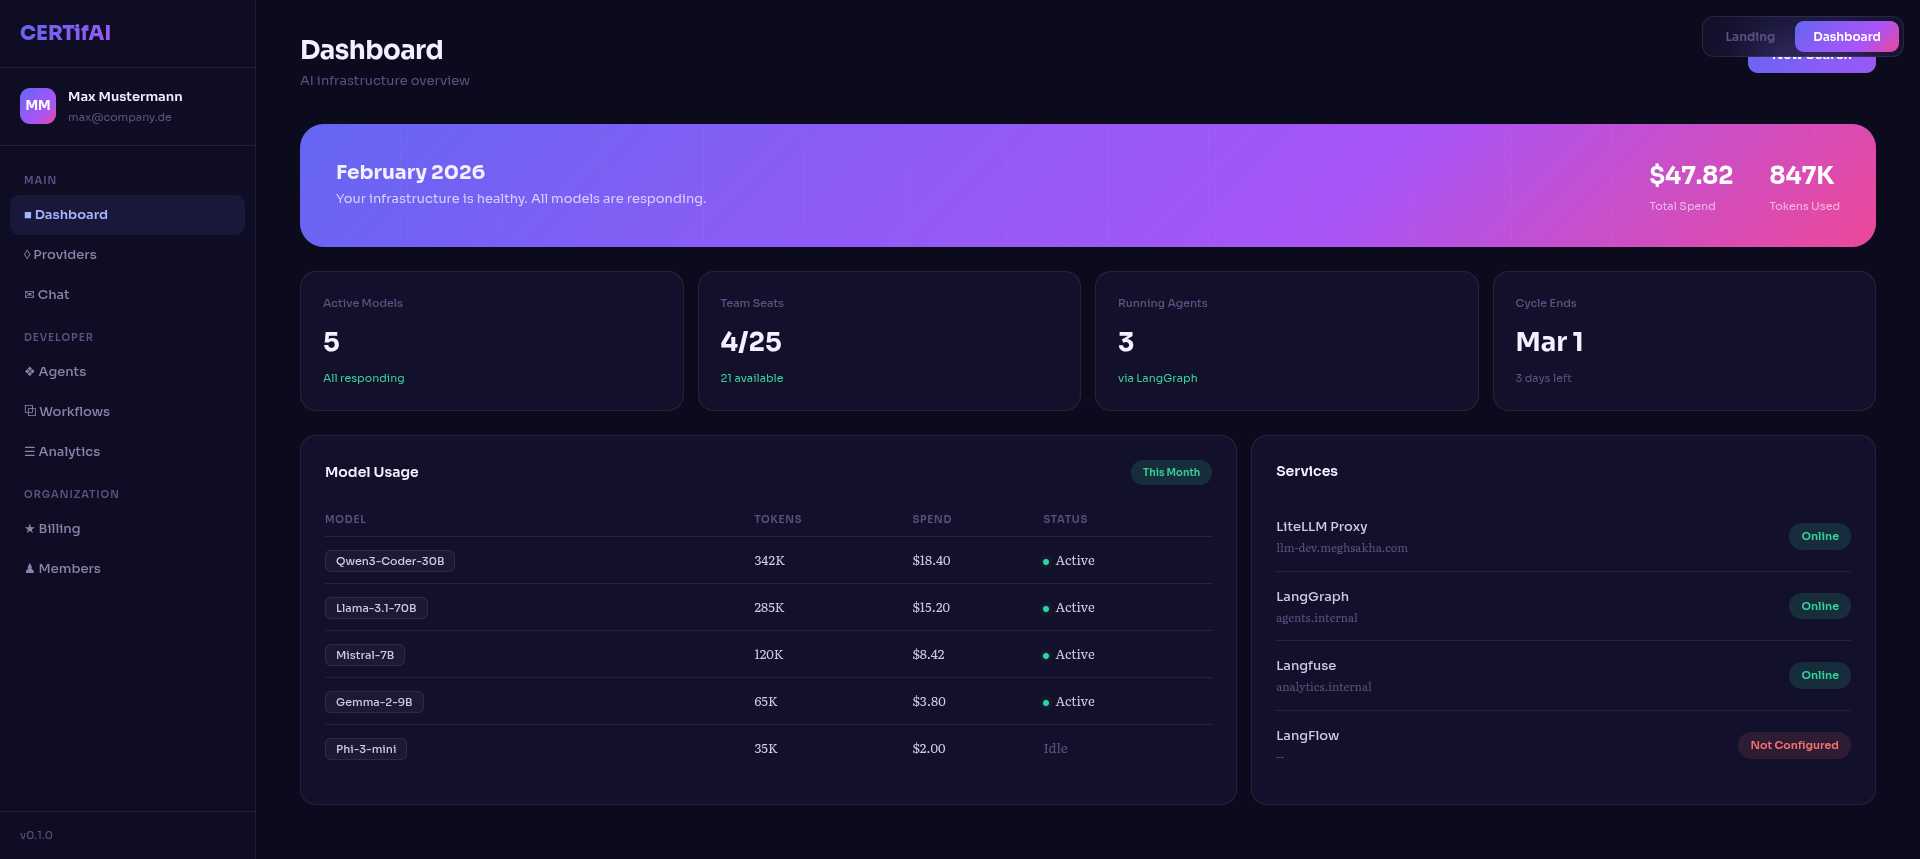Click the Llama-3.1-70B model tag

coord(376,608)
